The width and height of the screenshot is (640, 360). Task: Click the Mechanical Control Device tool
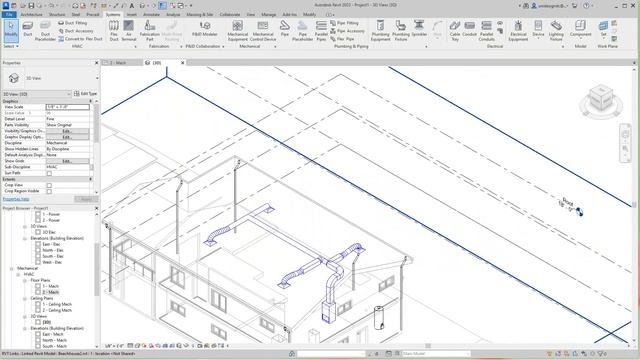pos(263,31)
